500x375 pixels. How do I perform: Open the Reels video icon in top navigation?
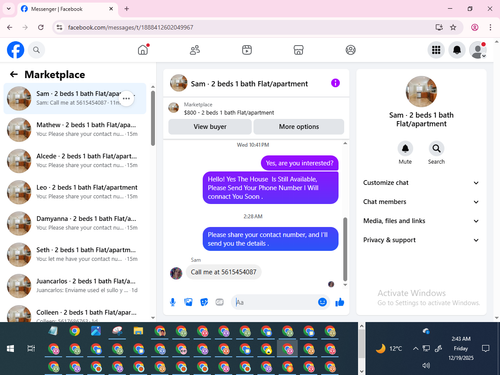pos(247,50)
